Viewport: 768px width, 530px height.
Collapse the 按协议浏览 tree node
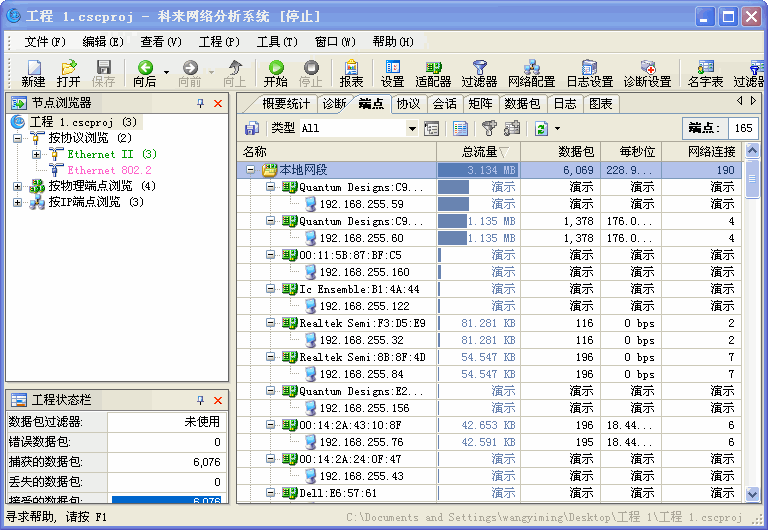pyautogui.click(x=18, y=138)
